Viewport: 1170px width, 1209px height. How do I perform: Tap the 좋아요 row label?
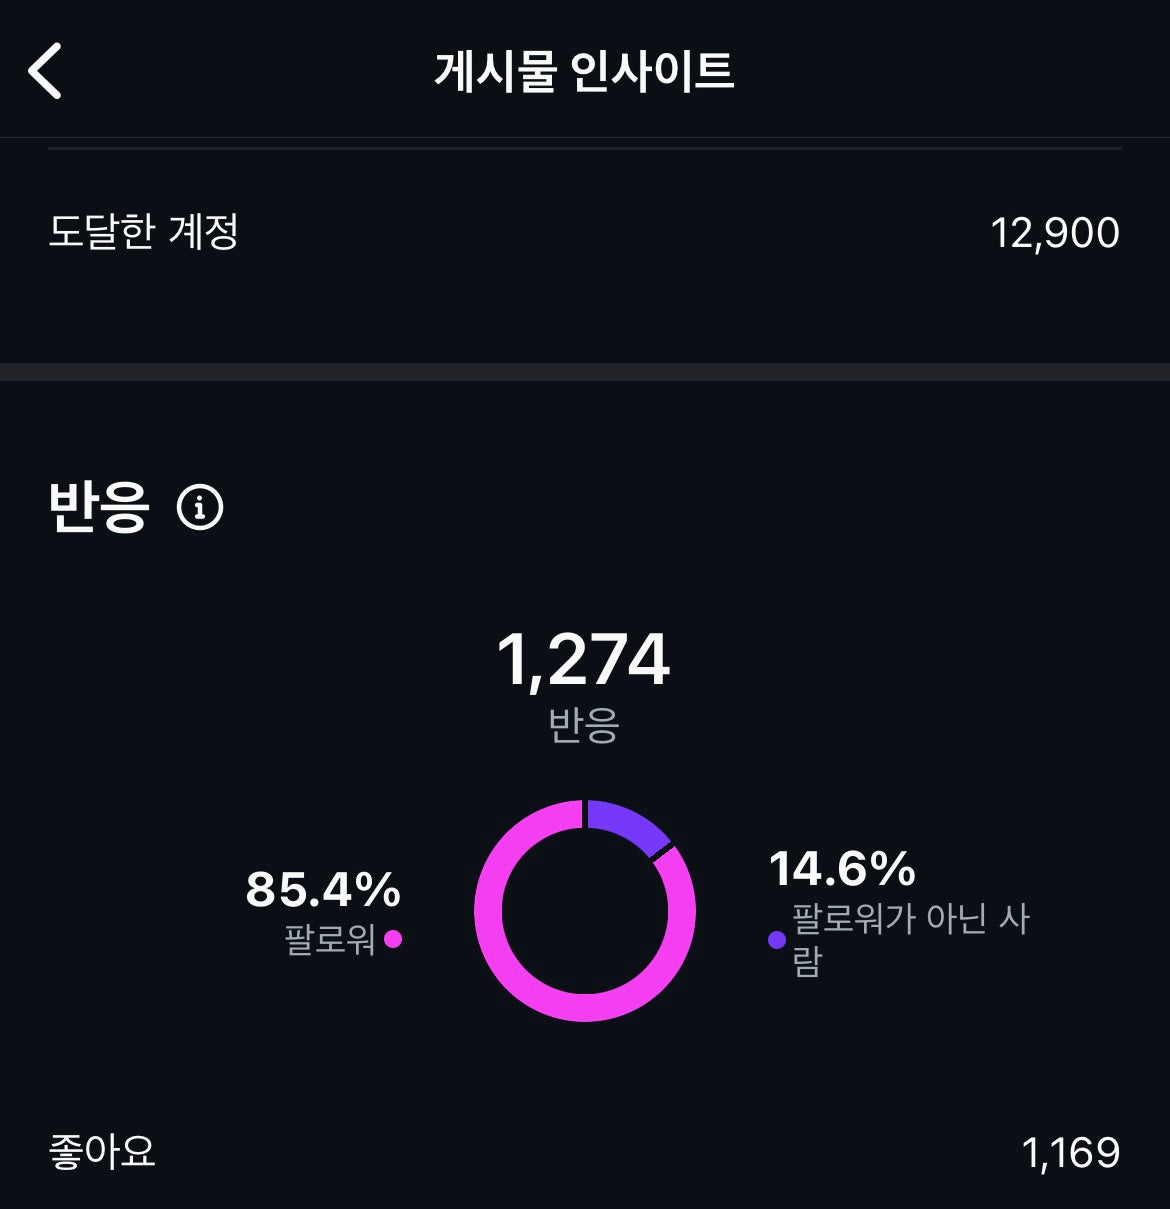point(102,1151)
